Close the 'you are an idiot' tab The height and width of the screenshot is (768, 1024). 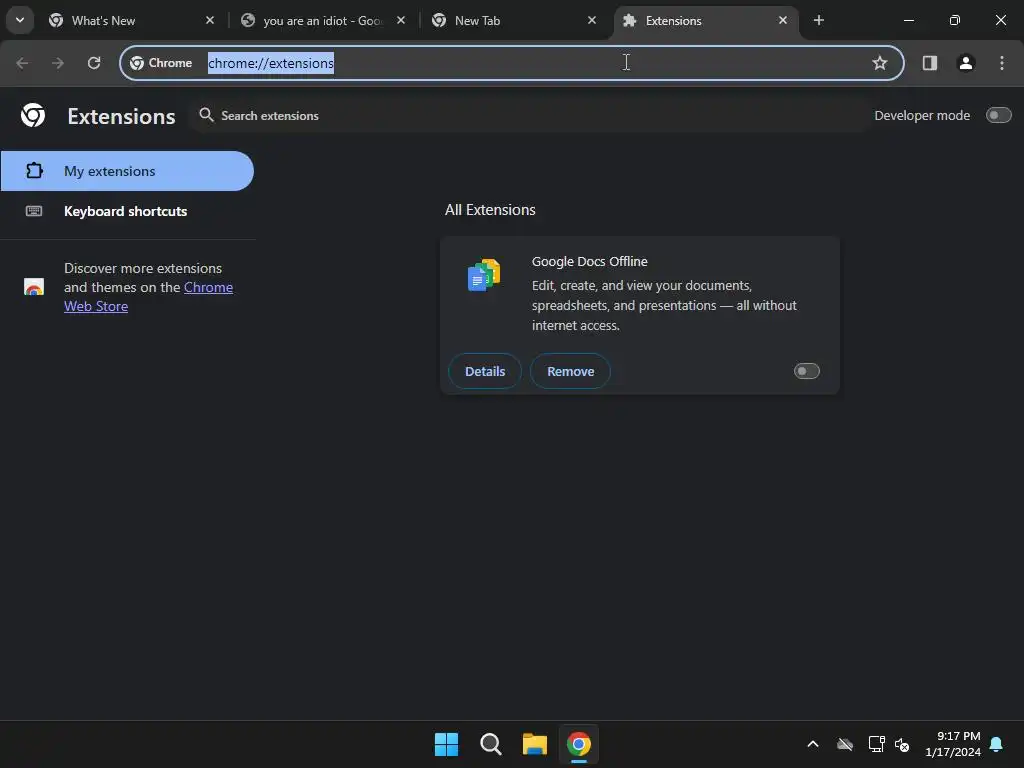[x=401, y=20]
